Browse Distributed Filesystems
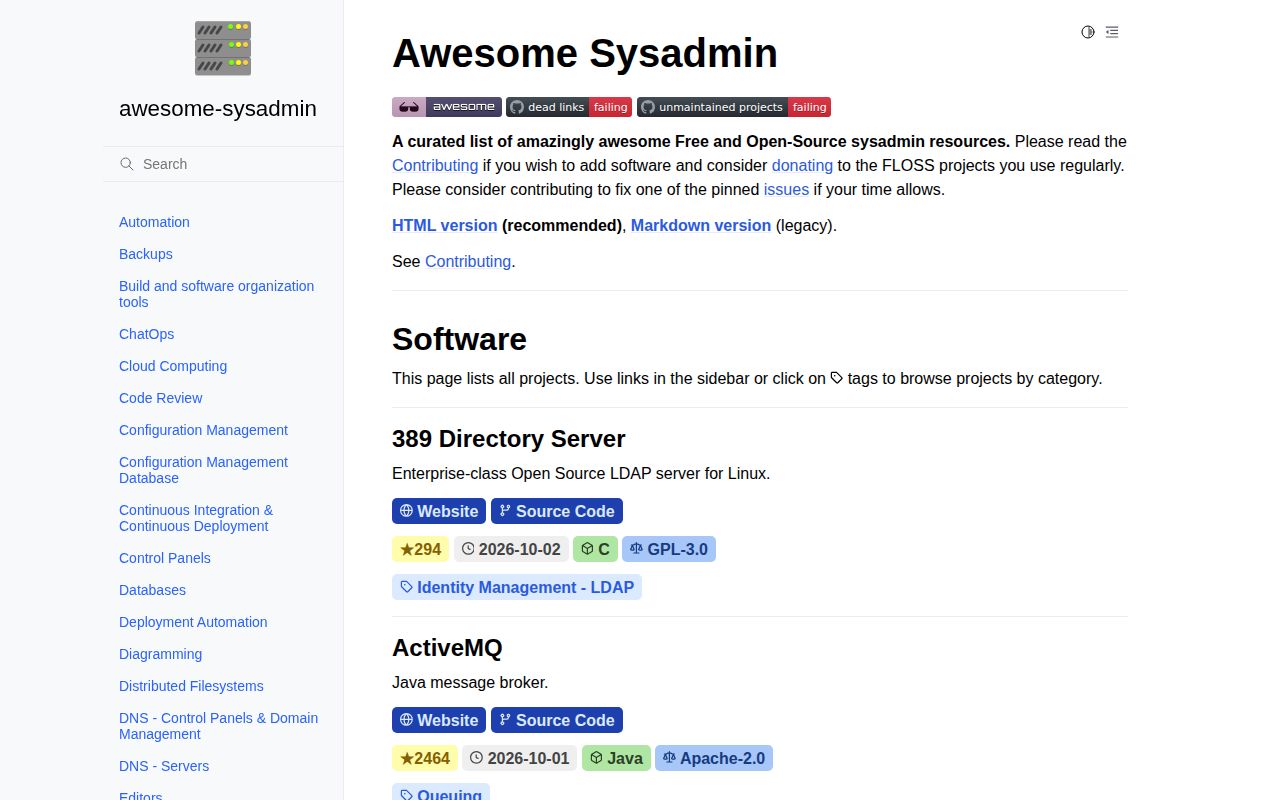1280x800 pixels. pyautogui.click(x=192, y=686)
